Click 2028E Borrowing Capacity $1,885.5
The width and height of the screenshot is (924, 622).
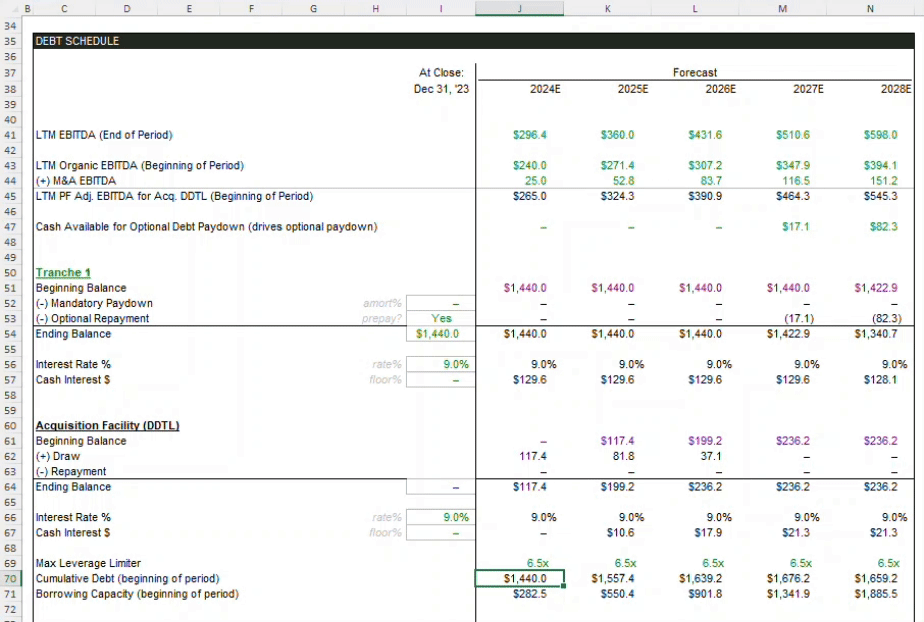click(x=877, y=594)
